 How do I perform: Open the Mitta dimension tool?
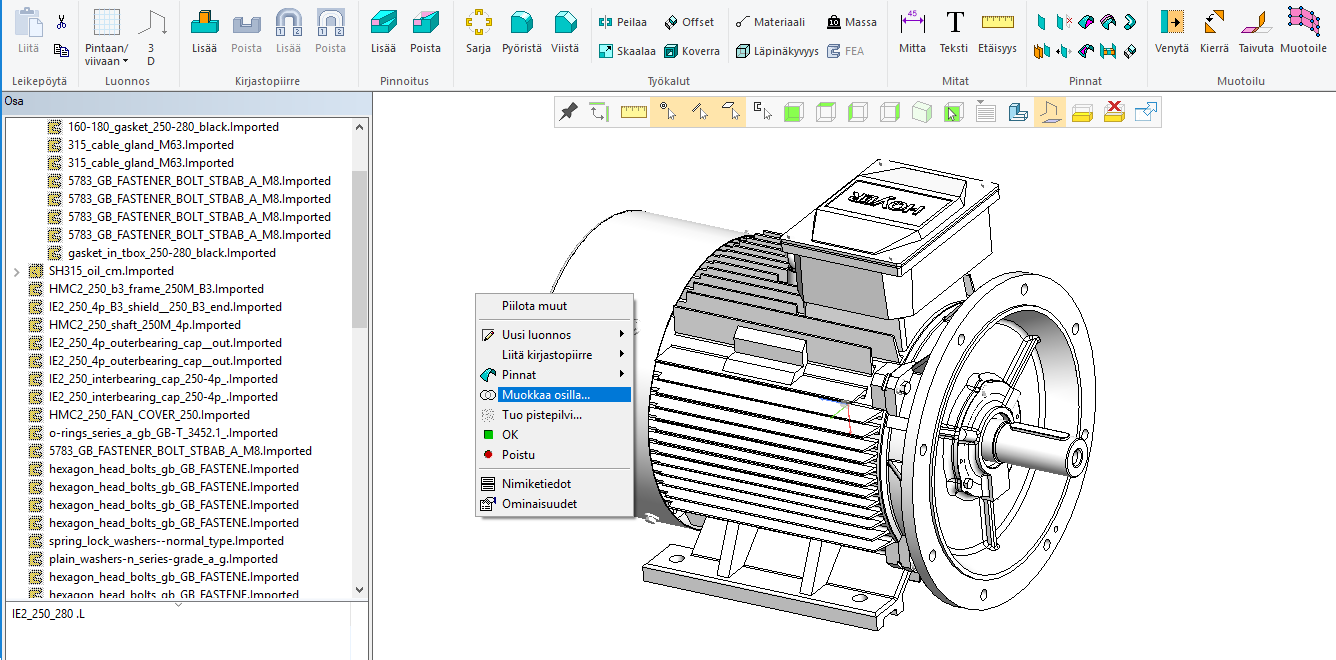912,31
